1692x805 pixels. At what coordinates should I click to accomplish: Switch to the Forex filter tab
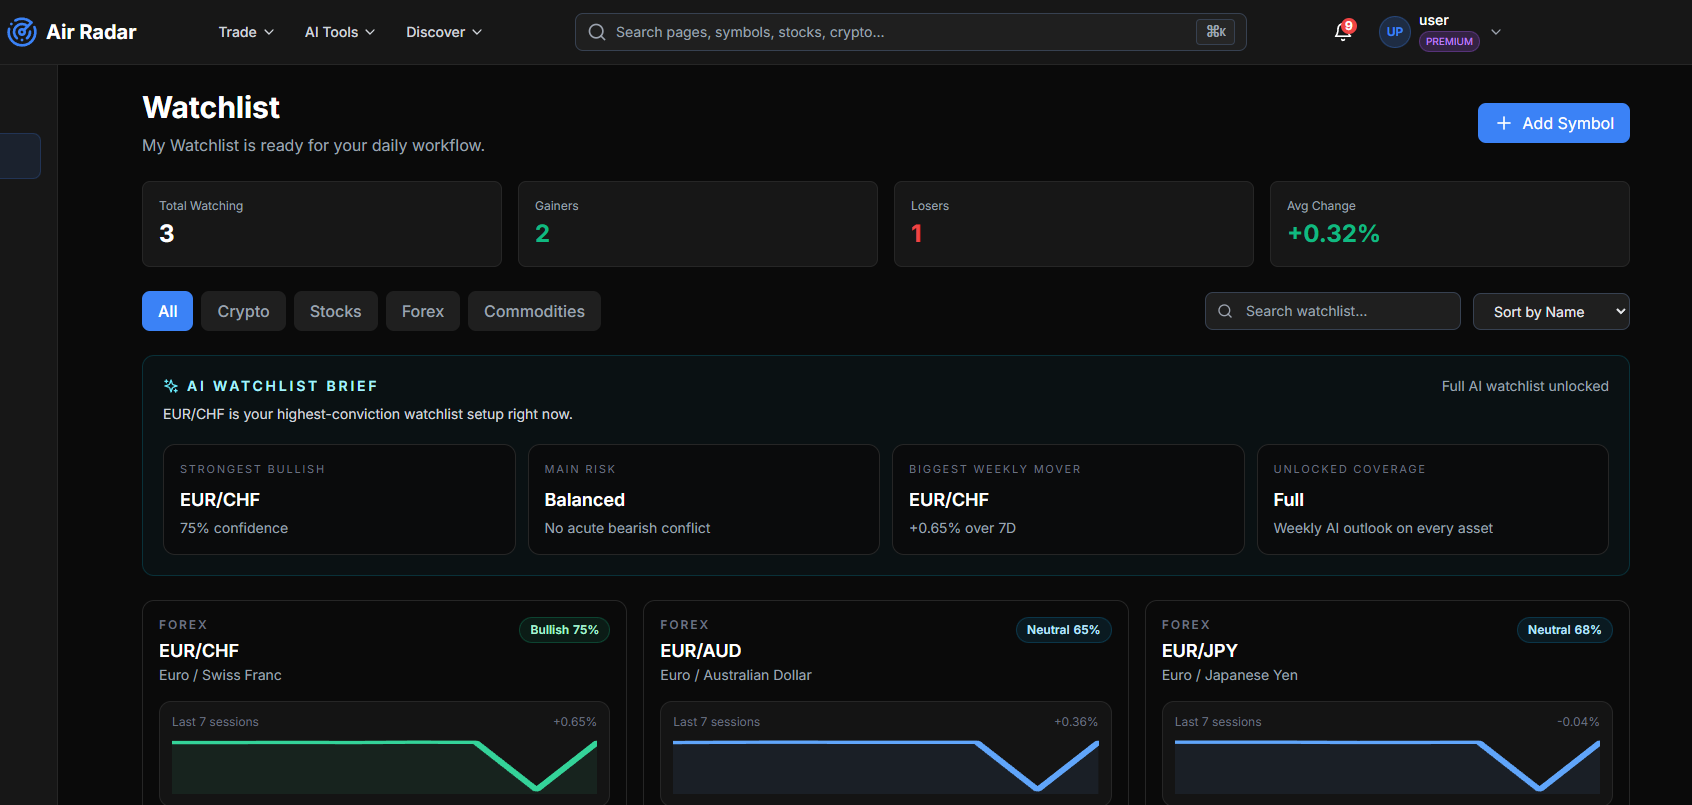[x=423, y=311]
